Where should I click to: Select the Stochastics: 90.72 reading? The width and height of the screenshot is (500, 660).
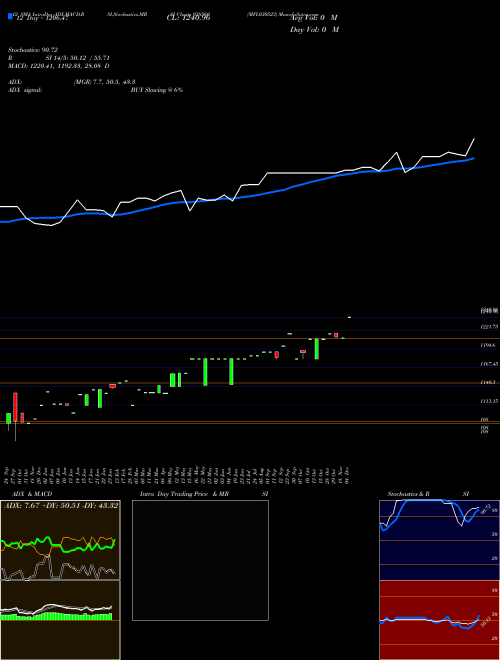[x=33, y=50]
